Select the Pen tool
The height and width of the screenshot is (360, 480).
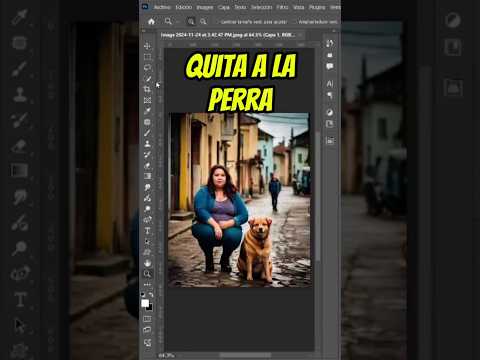click(147, 220)
